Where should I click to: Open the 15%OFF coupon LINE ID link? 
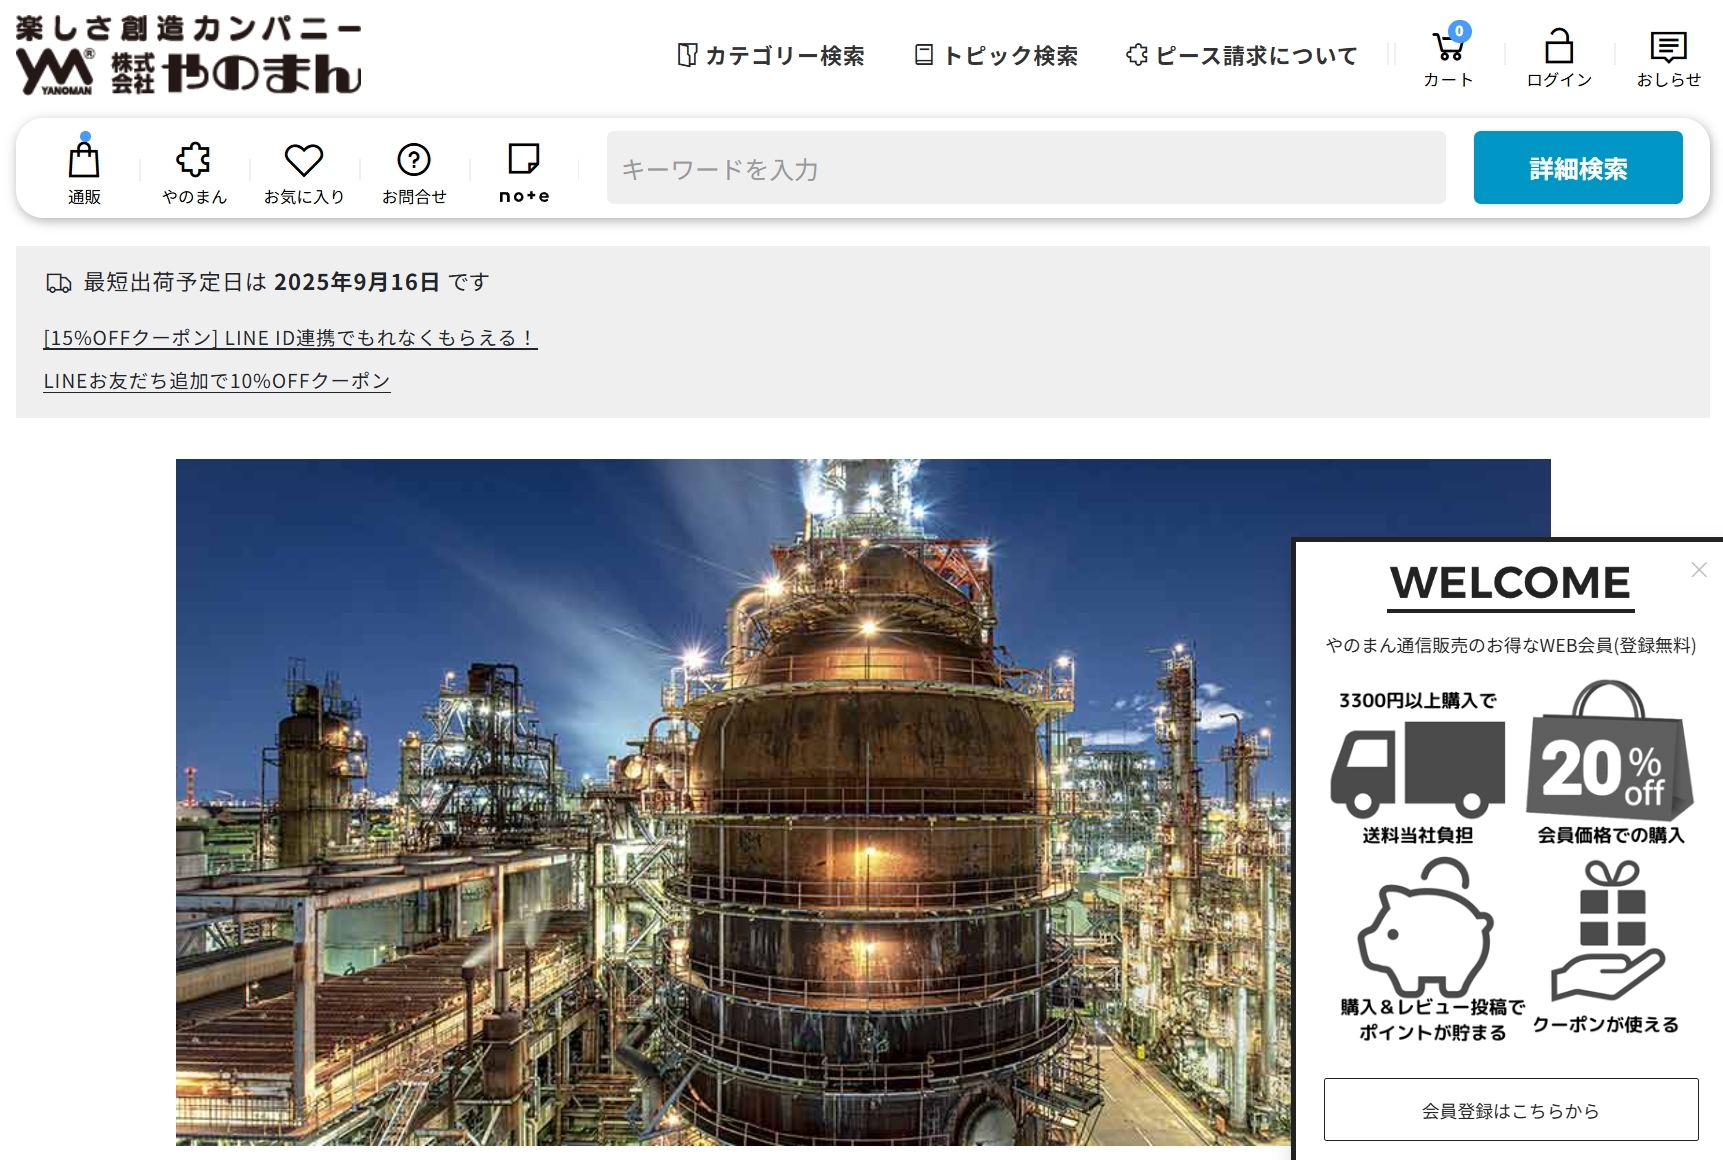click(x=290, y=338)
